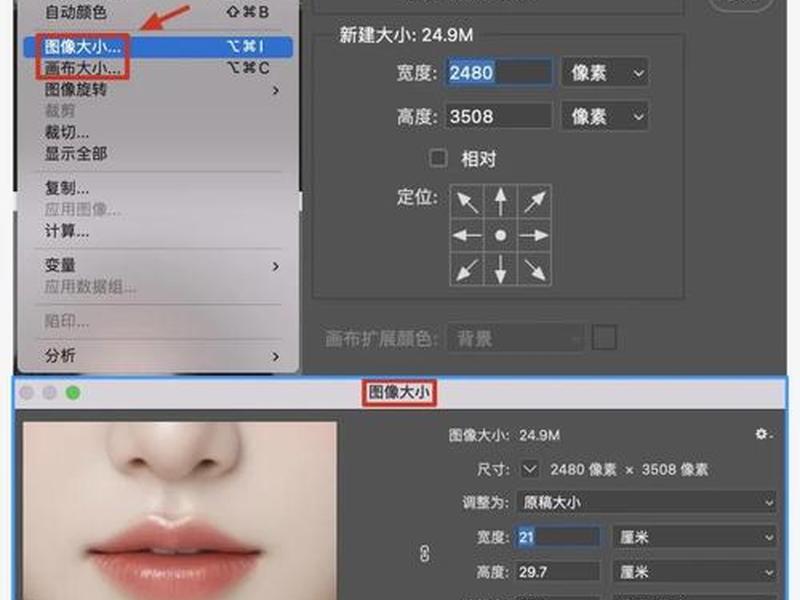
Task: Click canvas 宽度 field showing 2480
Action: click(498, 72)
